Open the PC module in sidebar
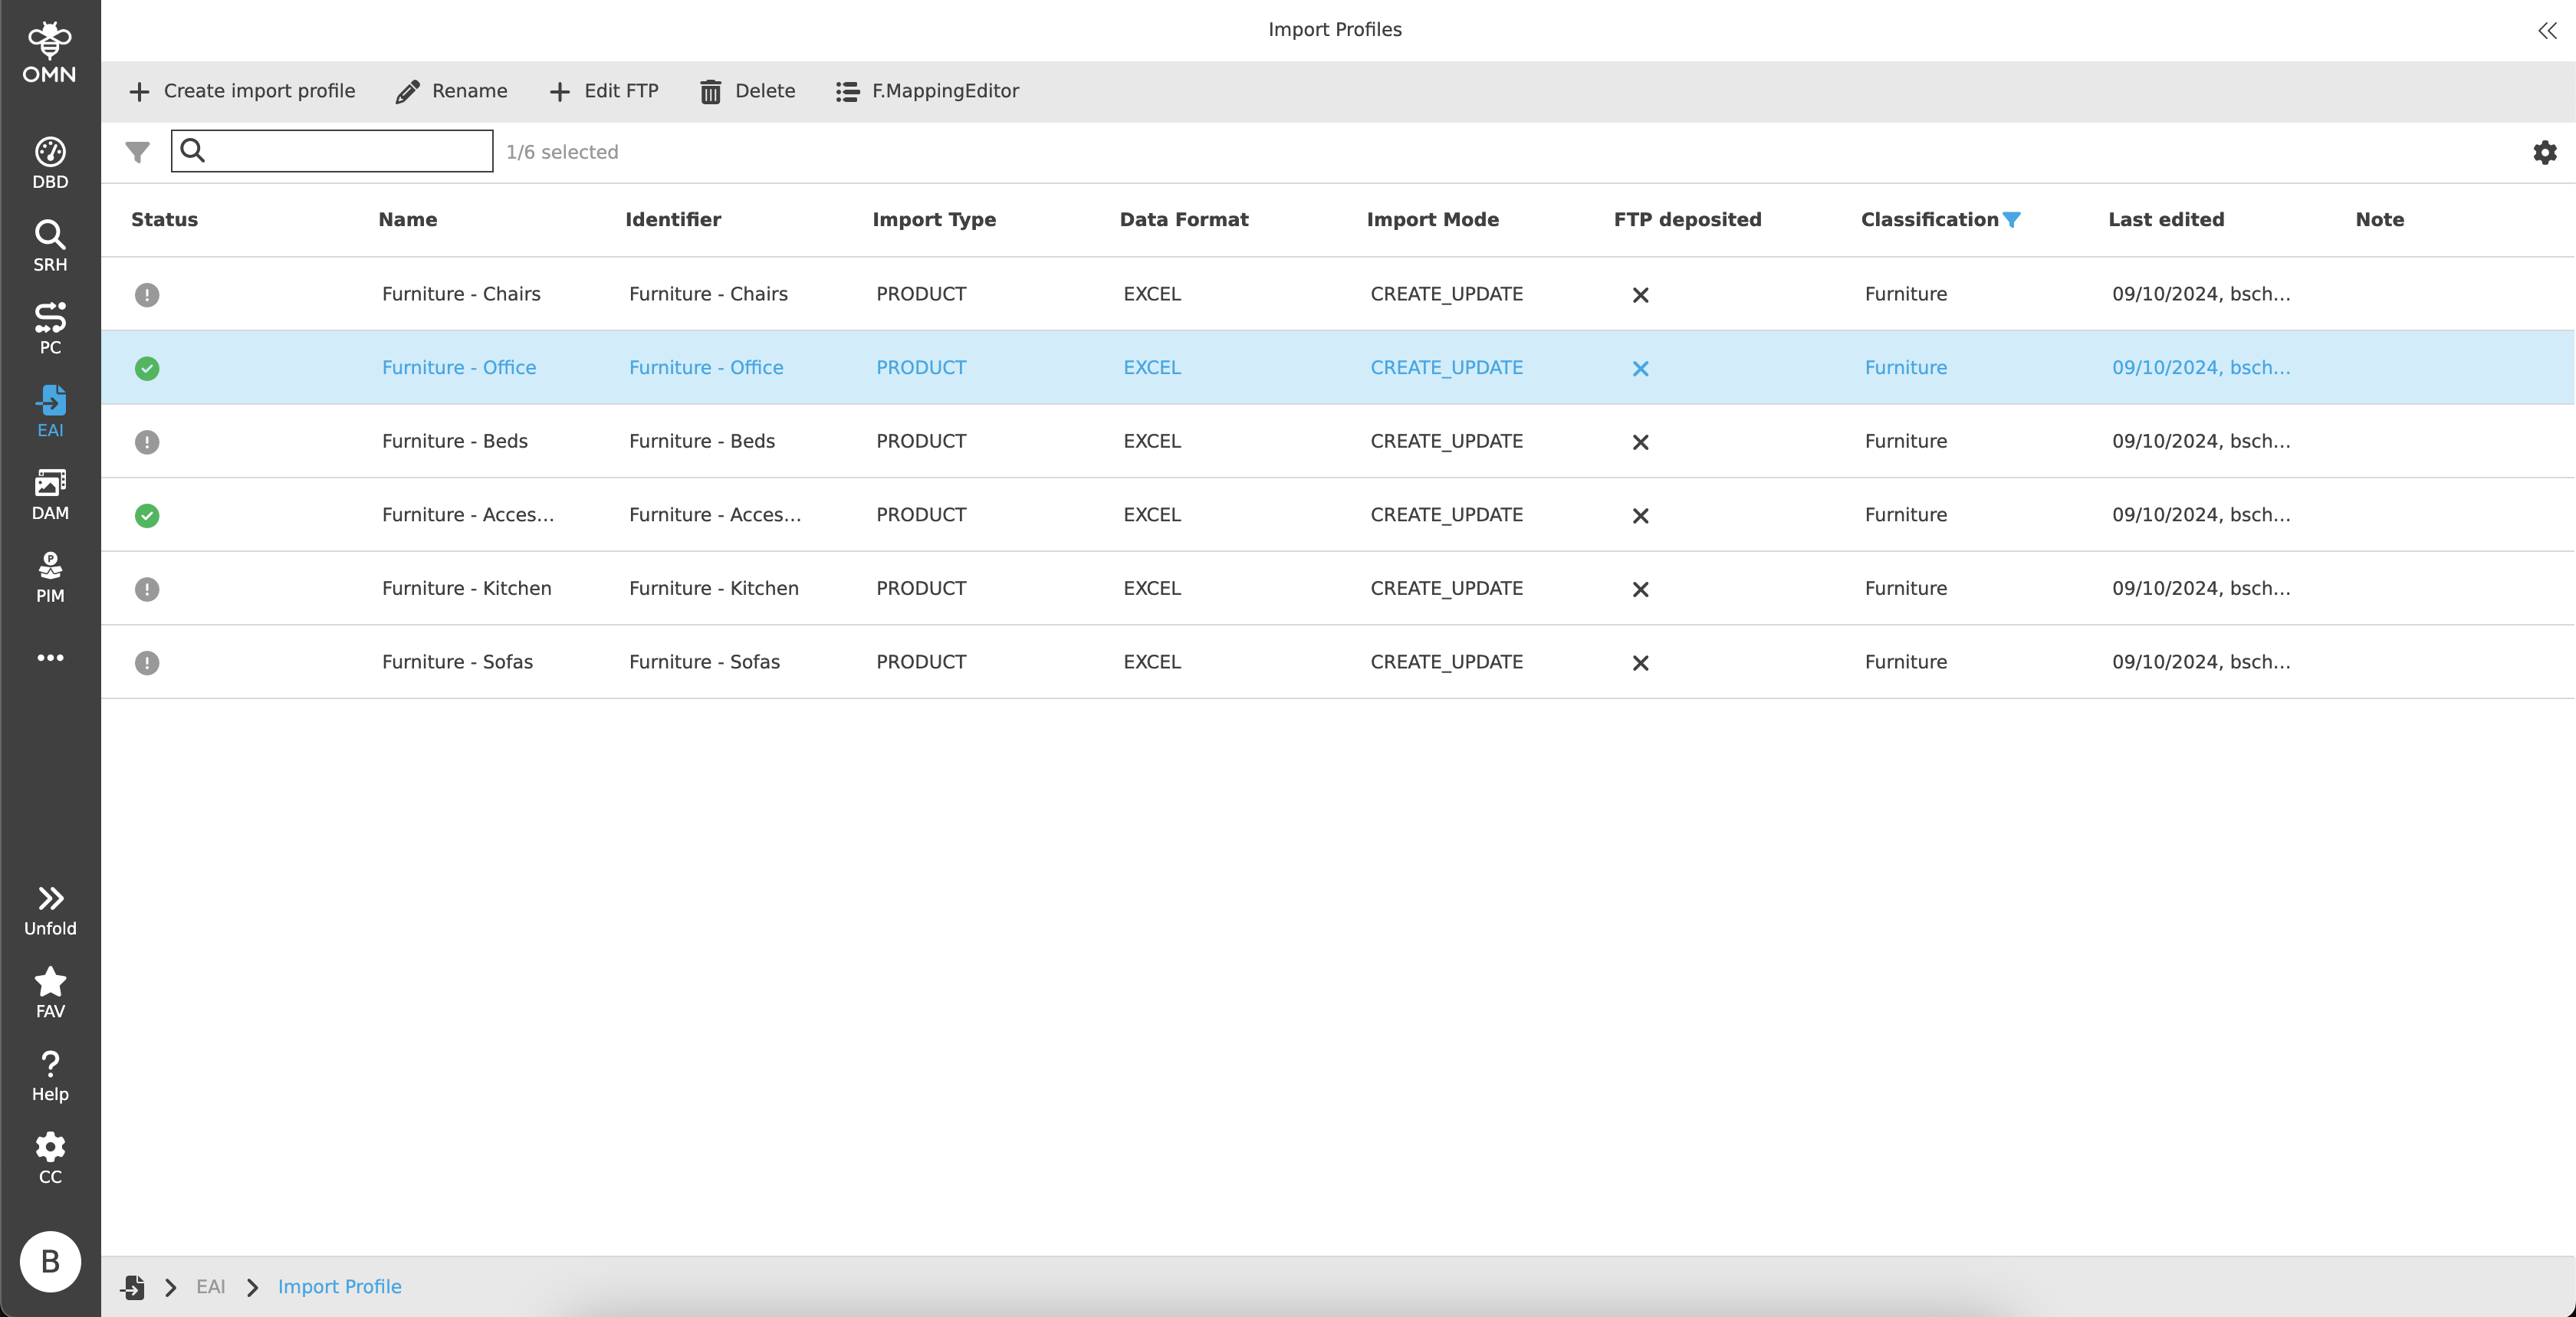The height and width of the screenshot is (1317, 2576). click(x=50, y=327)
